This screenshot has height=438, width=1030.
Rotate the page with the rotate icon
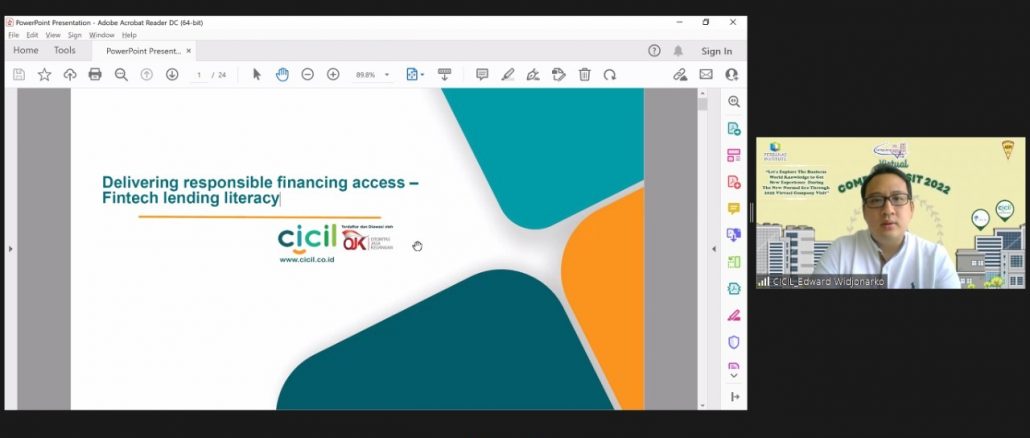(x=610, y=75)
